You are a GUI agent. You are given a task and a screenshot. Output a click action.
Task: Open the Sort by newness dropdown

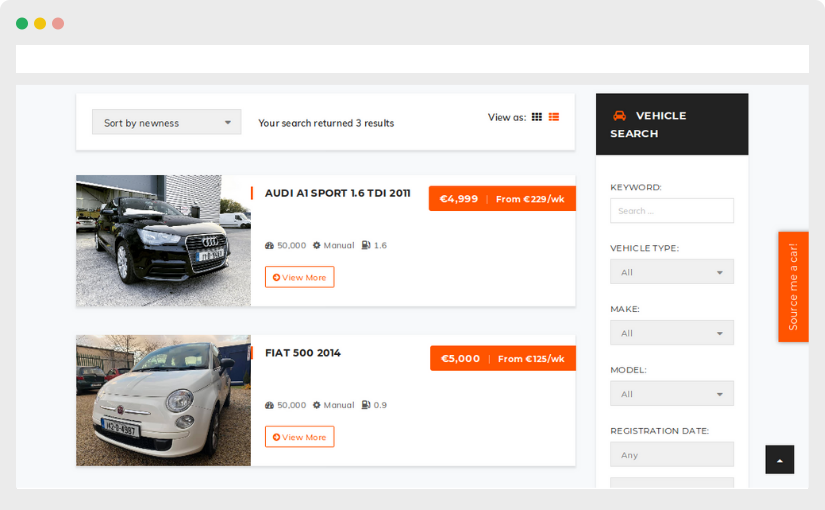[166, 122]
